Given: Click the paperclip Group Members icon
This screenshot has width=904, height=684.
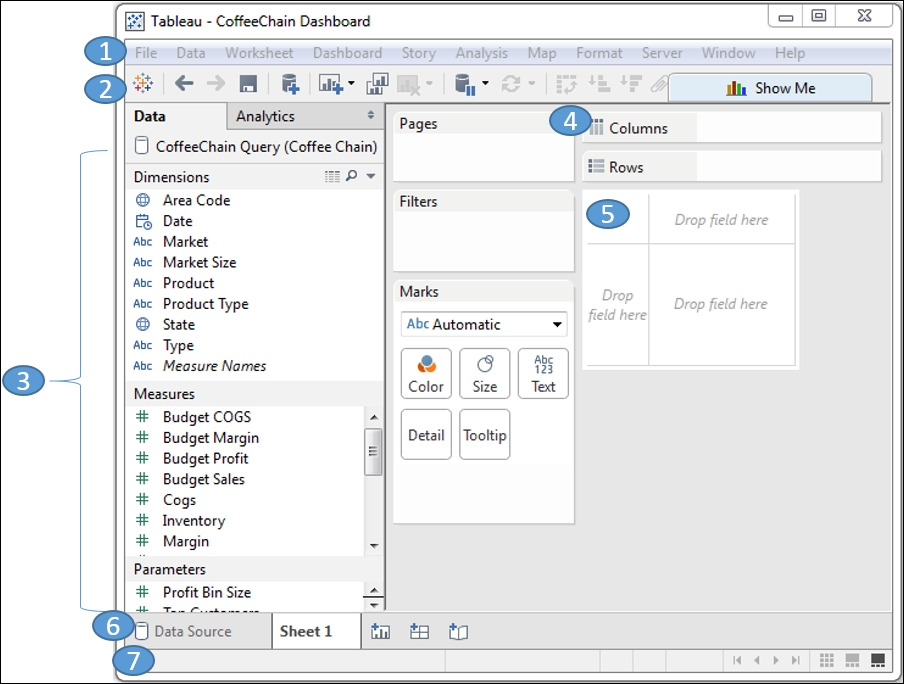Looking at the screenshot, I should [x=658, y=85].
